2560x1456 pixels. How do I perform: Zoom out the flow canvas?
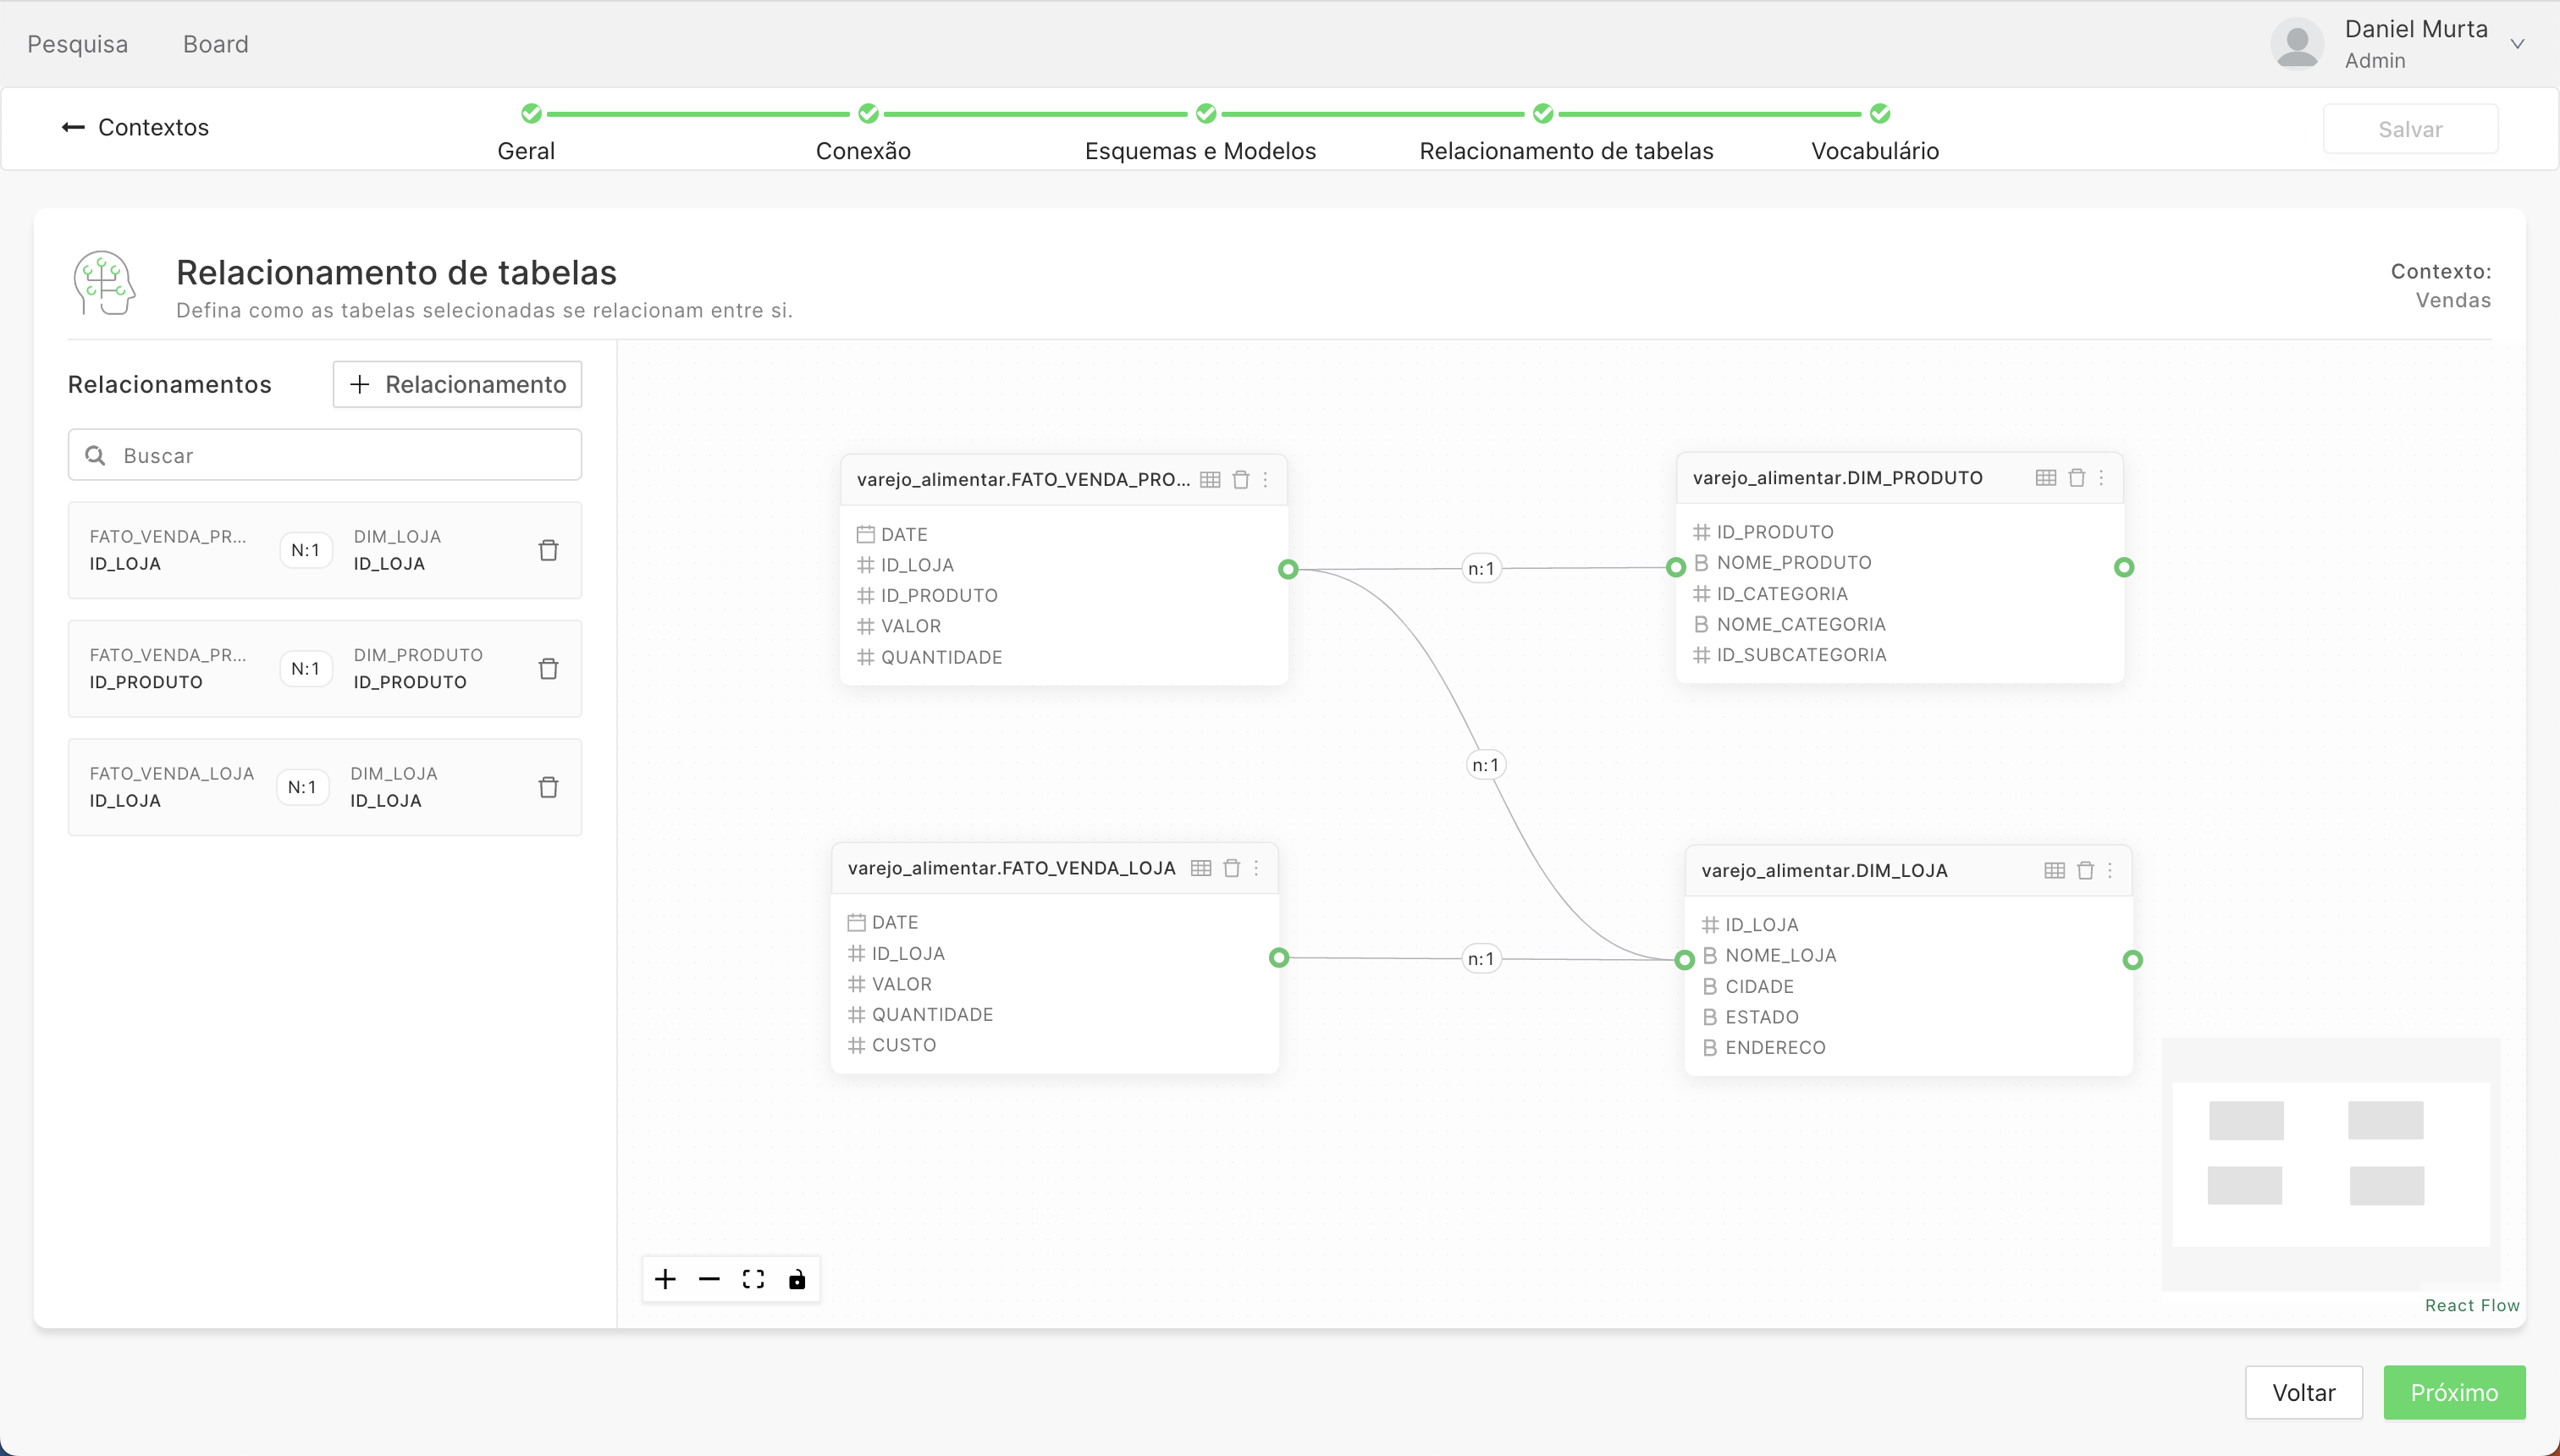(709, 1279)
